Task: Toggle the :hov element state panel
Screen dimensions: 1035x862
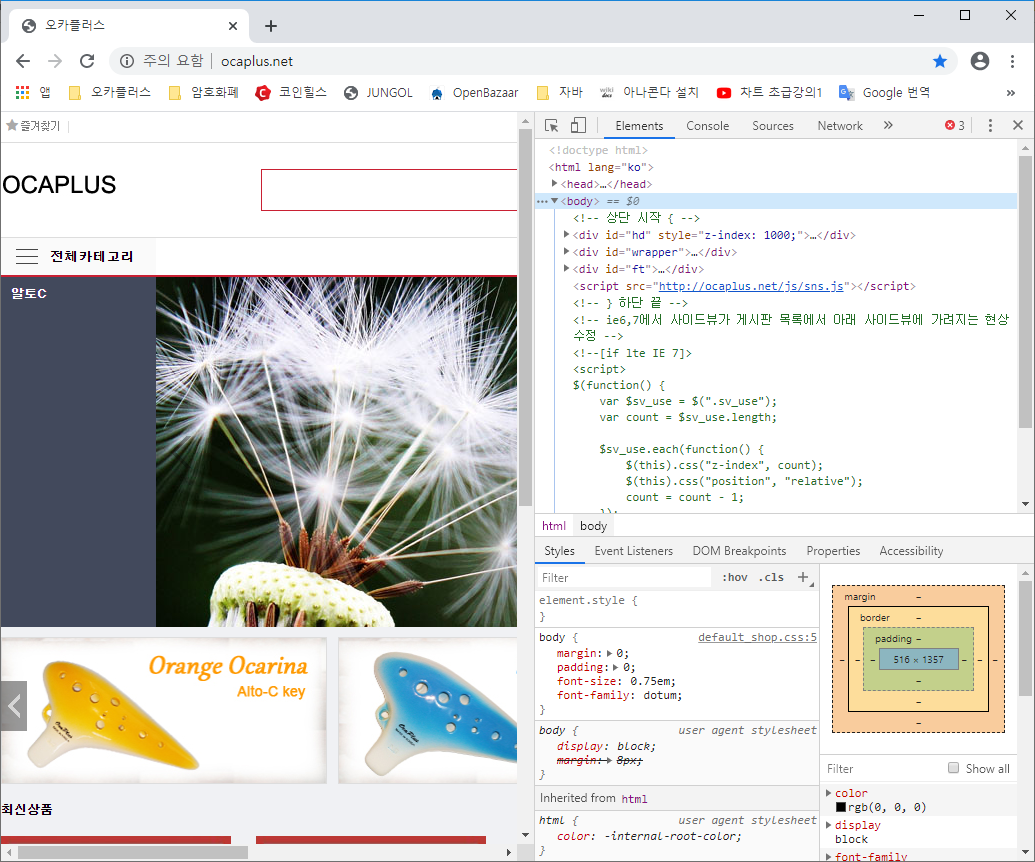Action: pos(734,578)
